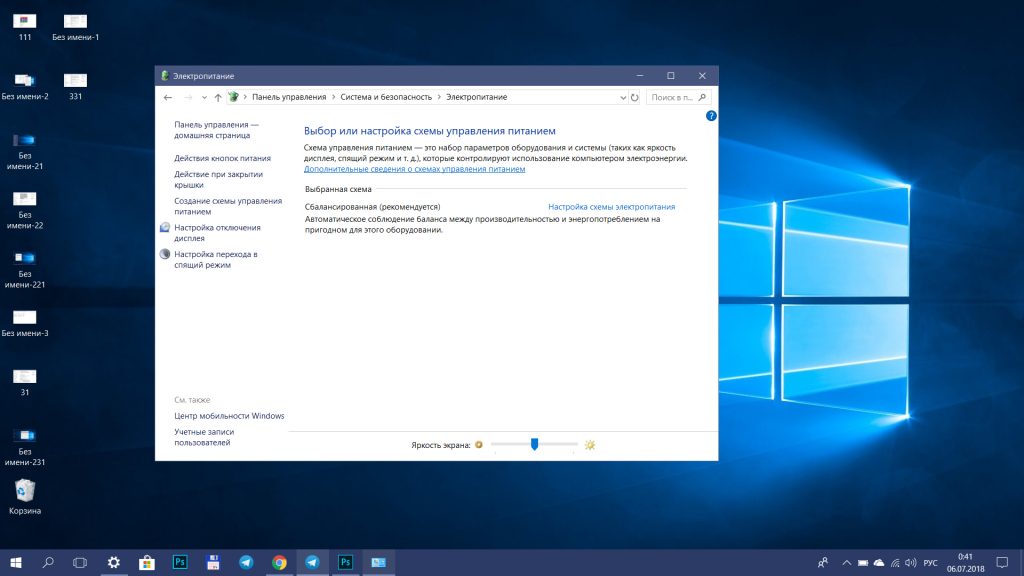The image size is (1024, 576).
Task: Open the battery status icon
Action: [863, 563]
